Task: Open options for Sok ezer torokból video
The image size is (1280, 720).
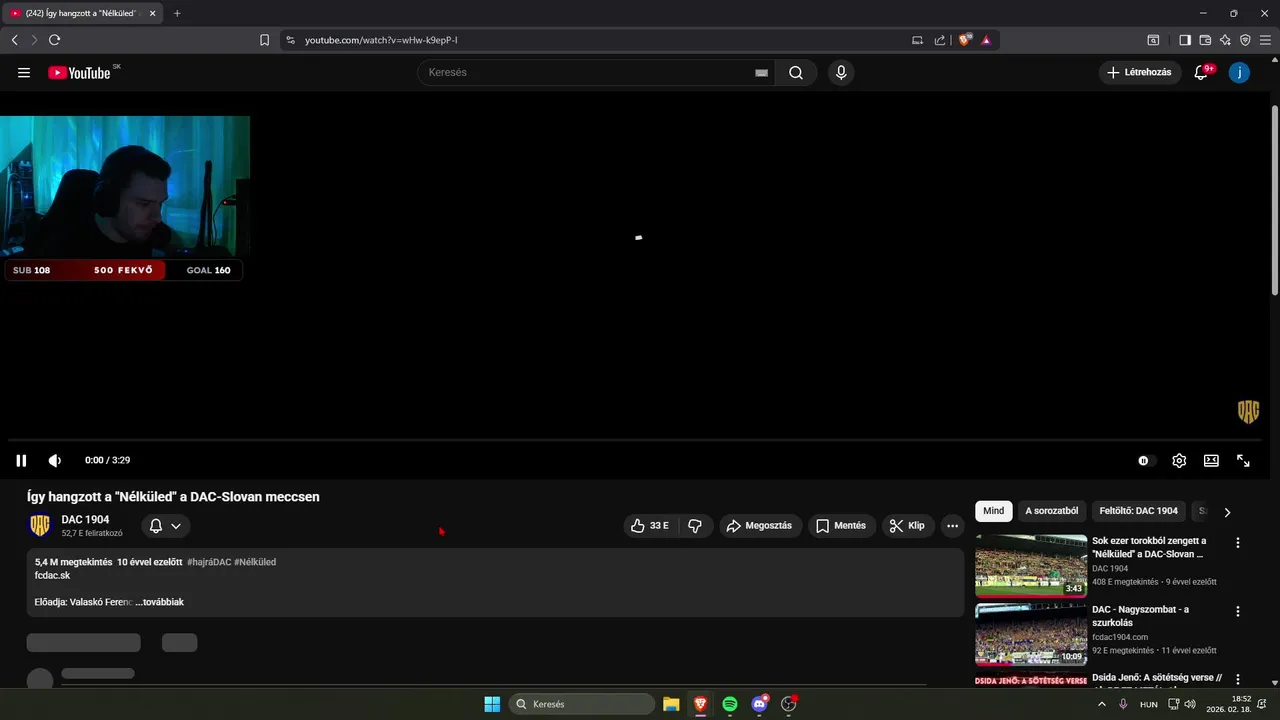Action: (x=1238, y=543)
